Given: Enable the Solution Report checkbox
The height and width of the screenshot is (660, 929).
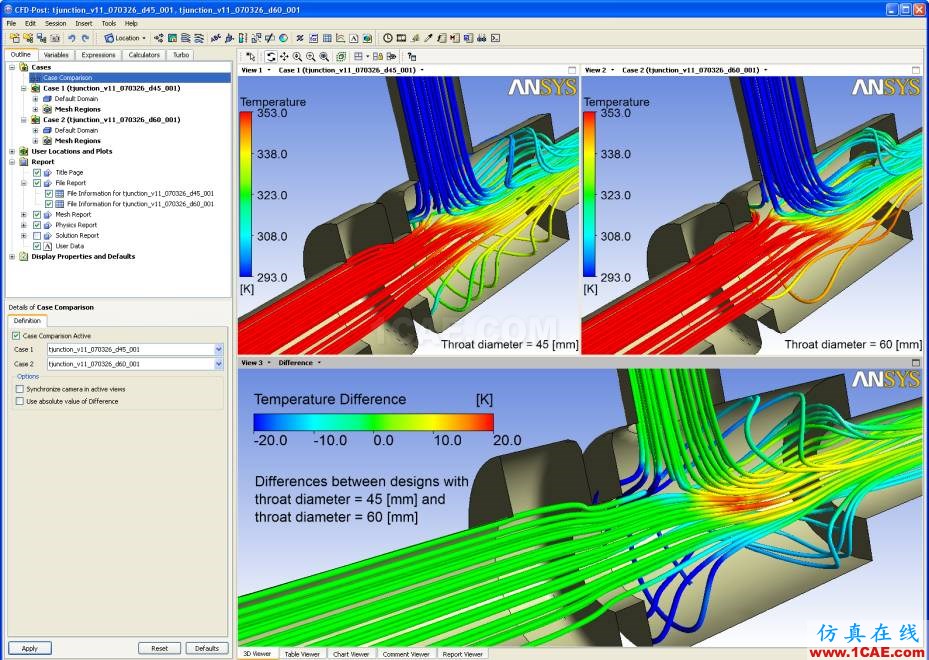Looking at the screenshot, I should point(37,236).
